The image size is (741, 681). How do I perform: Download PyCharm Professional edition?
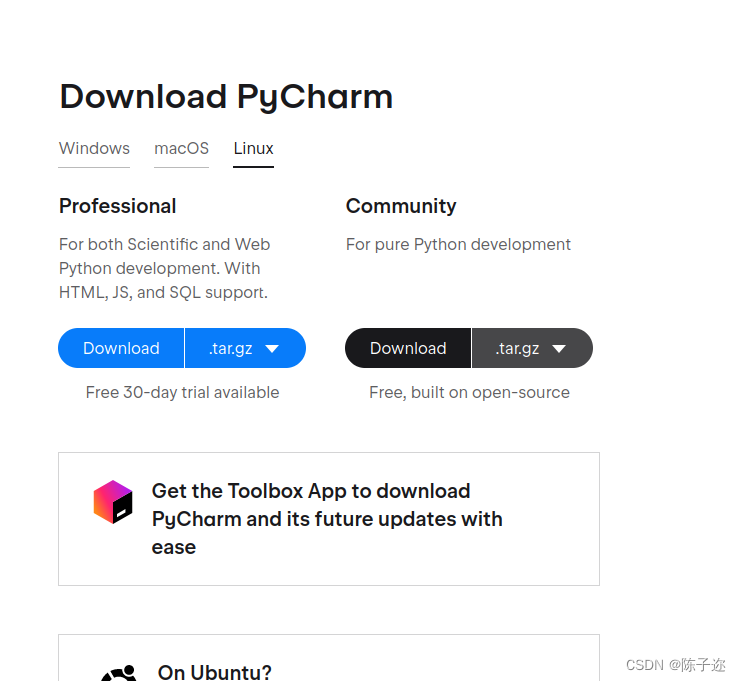pyautogui.click(x=121, y=348)
